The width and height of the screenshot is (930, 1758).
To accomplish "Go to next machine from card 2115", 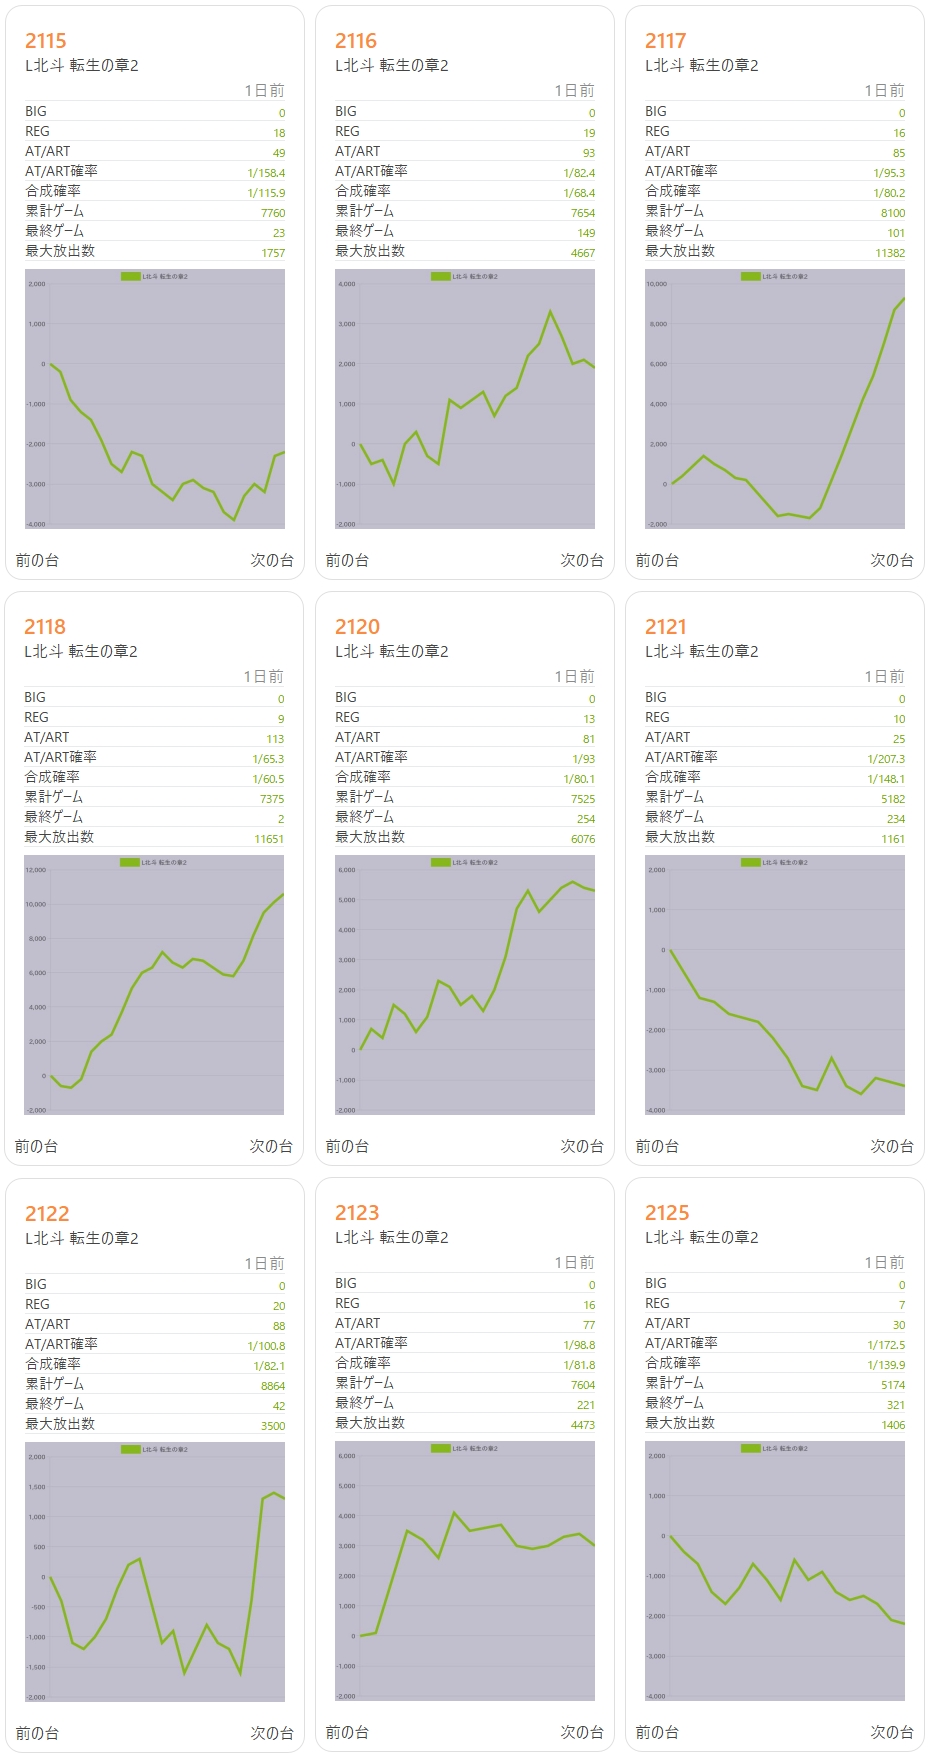I will [272, 560].
